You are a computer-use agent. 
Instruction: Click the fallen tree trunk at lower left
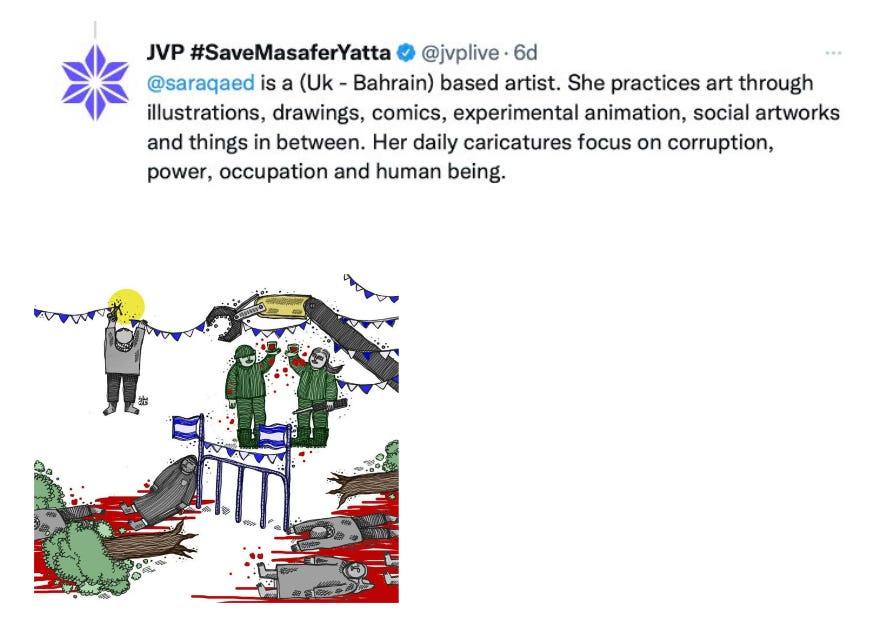click(149, 543)
